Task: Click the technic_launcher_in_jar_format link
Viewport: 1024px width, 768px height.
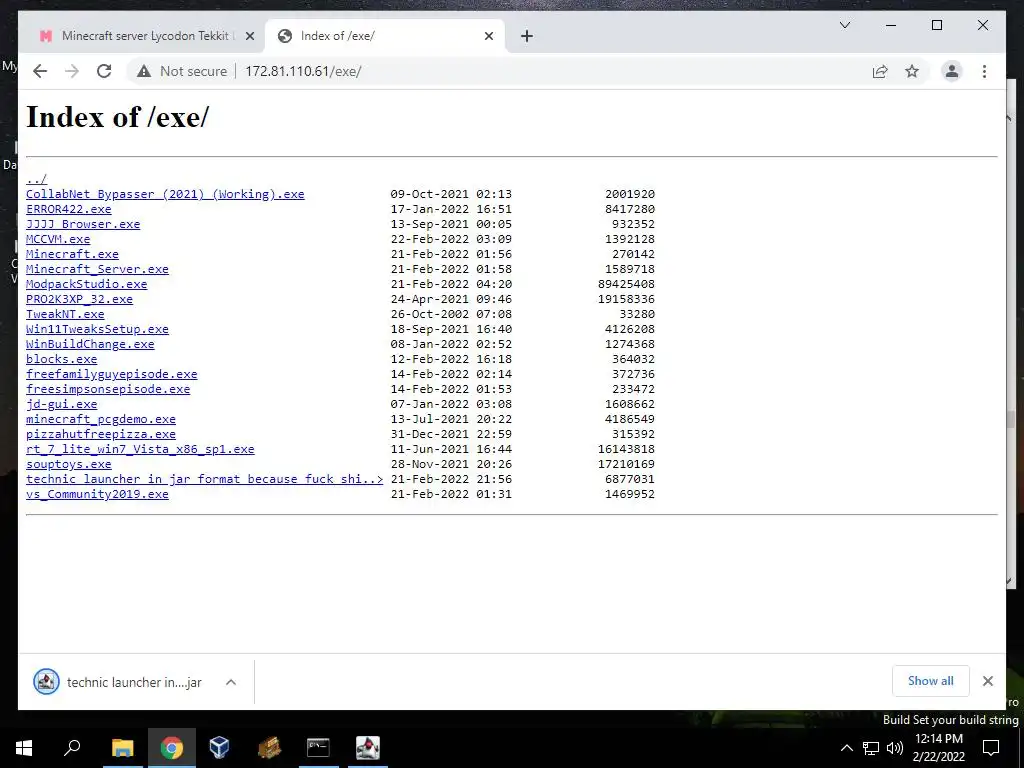Action: click(204, 479)
